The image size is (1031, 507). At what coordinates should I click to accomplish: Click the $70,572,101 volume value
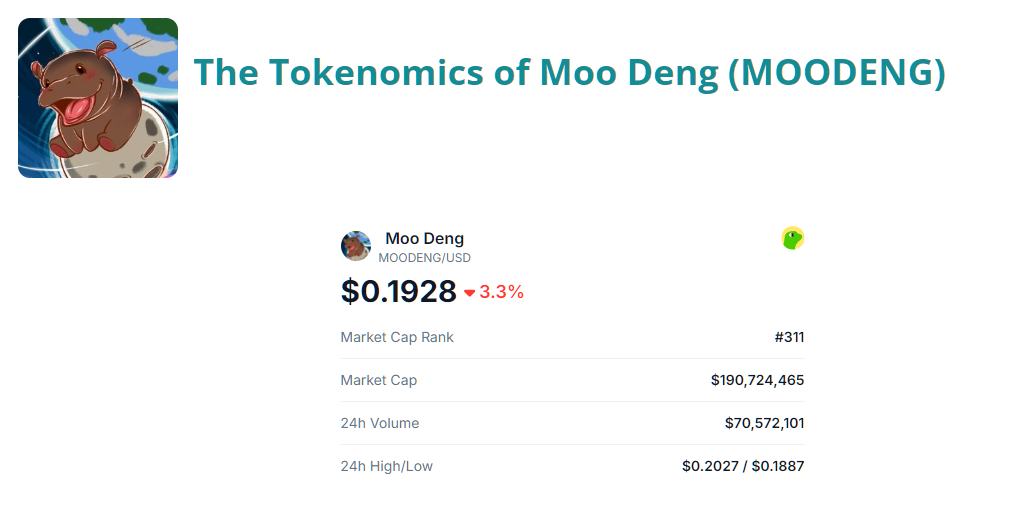point(764,423)
